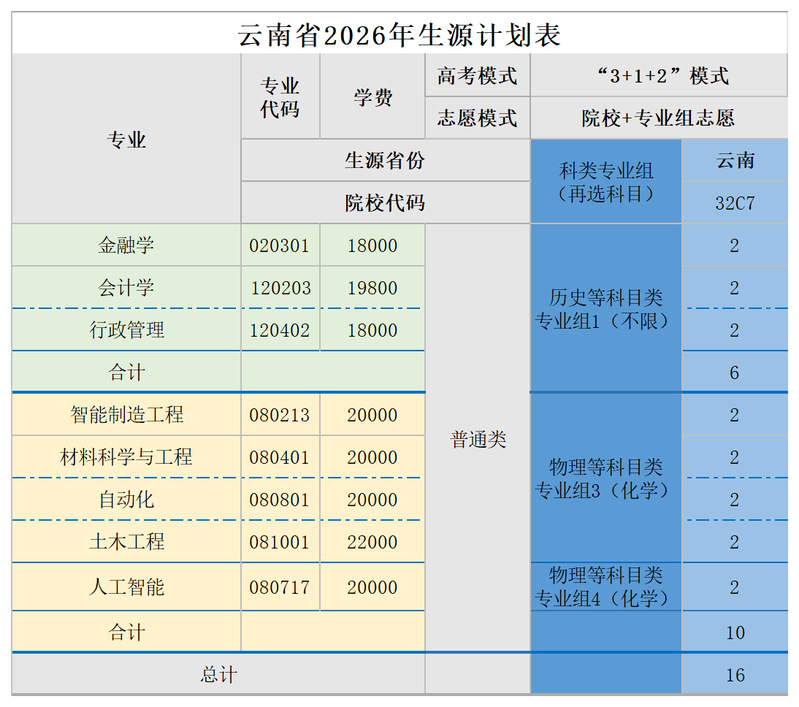Select the 科类专业组（再选科目） cell

coord(606,181)
